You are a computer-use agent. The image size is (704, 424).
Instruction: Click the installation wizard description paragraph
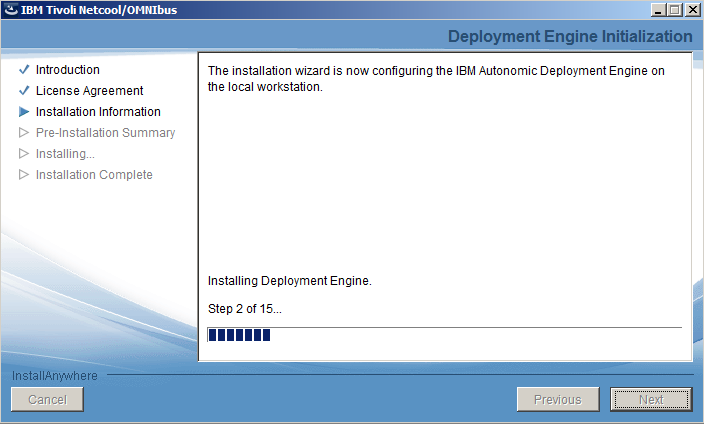tap(436, 79)
